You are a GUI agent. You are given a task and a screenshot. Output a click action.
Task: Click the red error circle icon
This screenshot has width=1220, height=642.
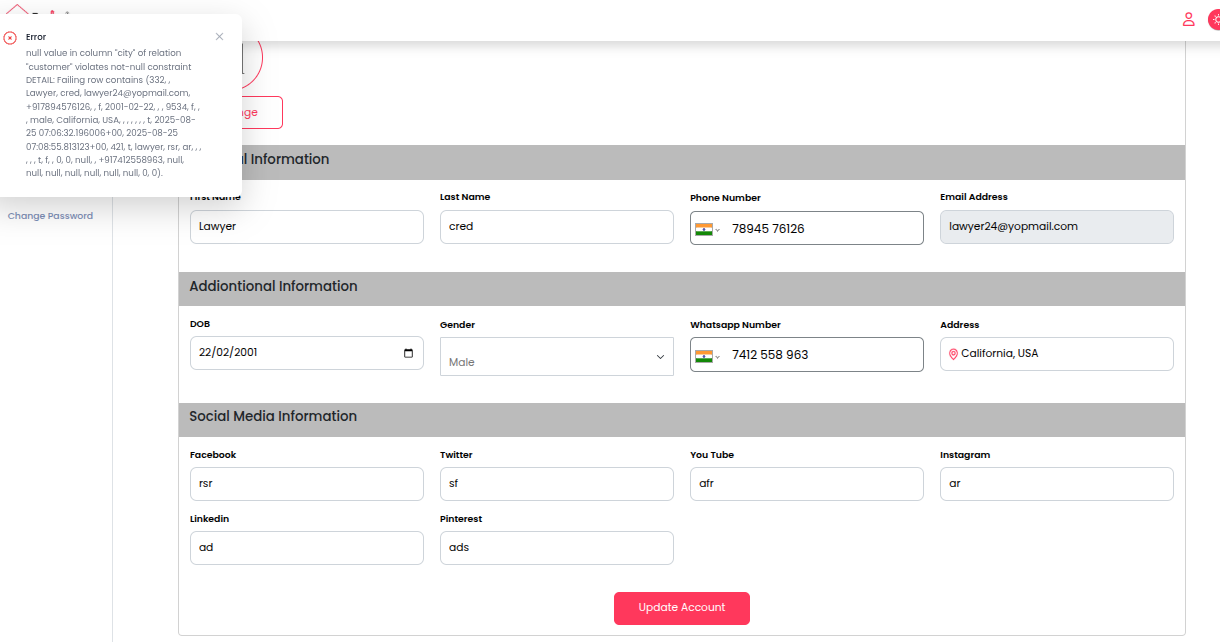[x=10, y=38]
